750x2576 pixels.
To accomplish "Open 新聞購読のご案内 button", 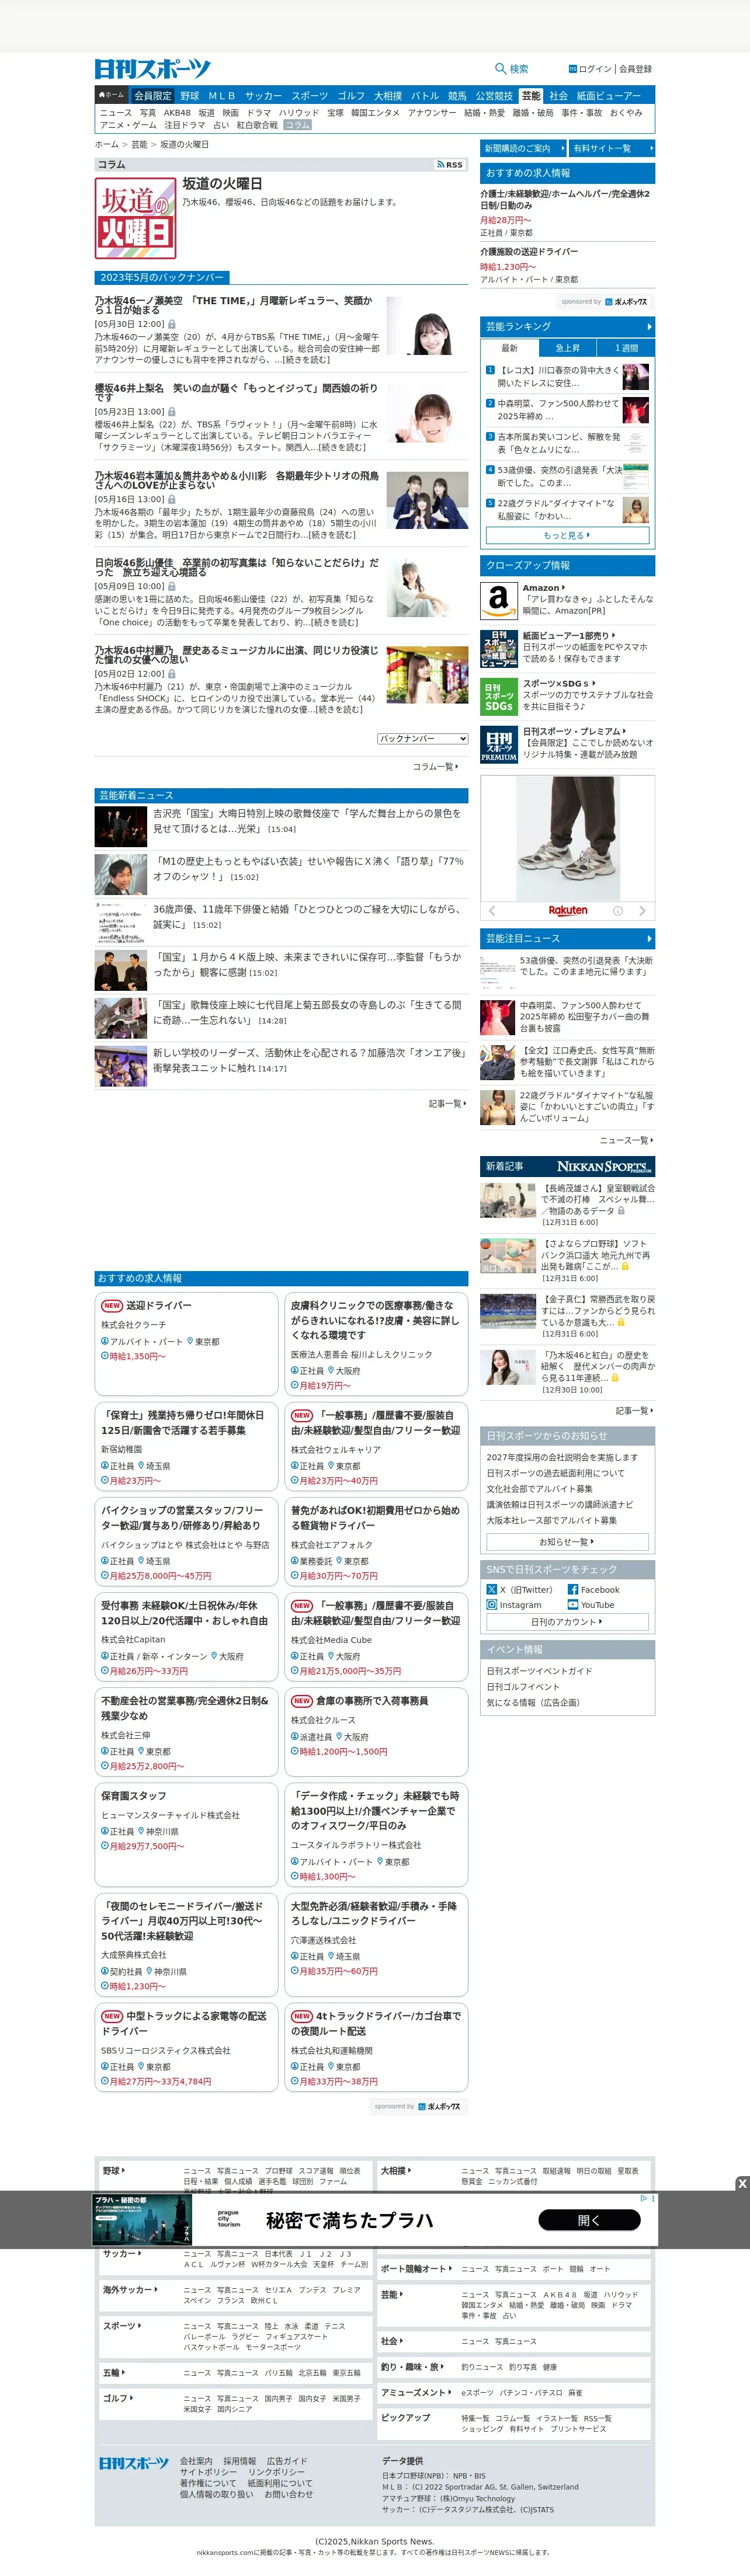I will (x=522, y=148).
